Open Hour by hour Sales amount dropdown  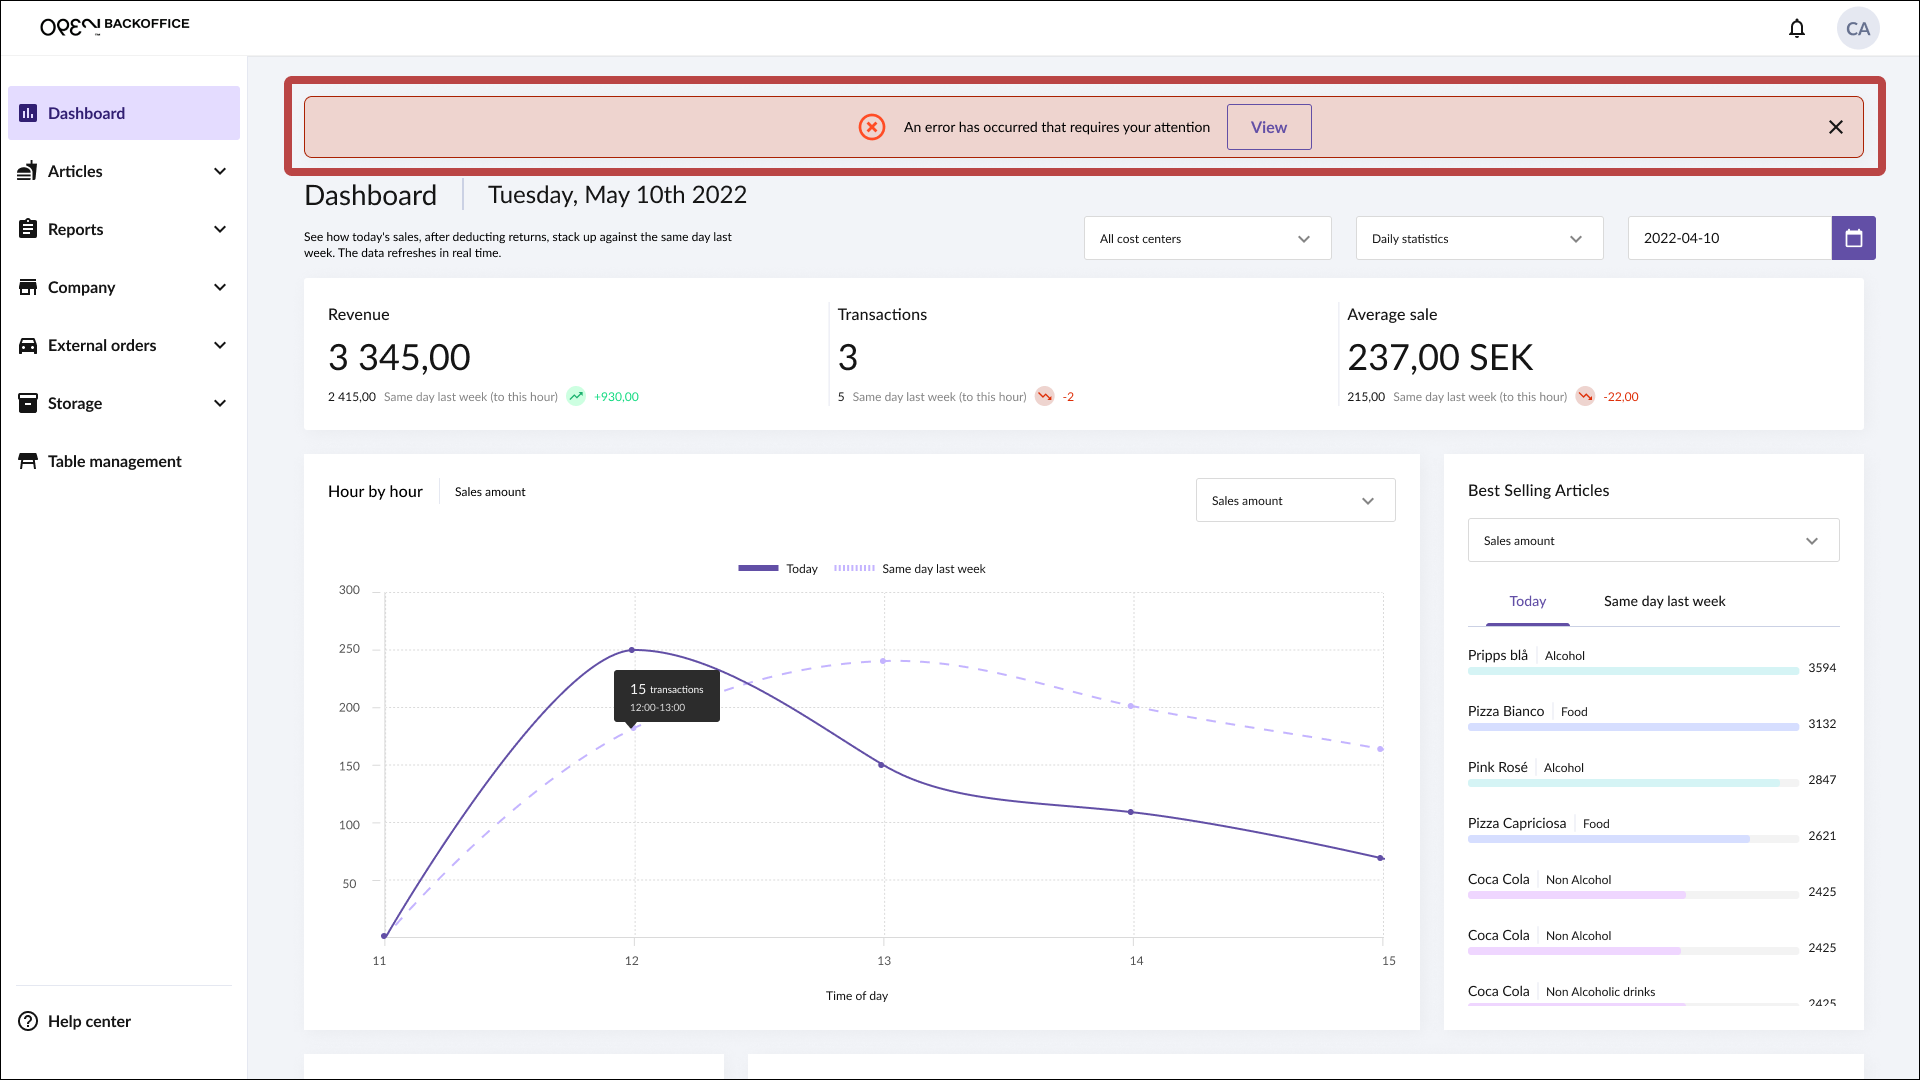(x=1294, y=501)
